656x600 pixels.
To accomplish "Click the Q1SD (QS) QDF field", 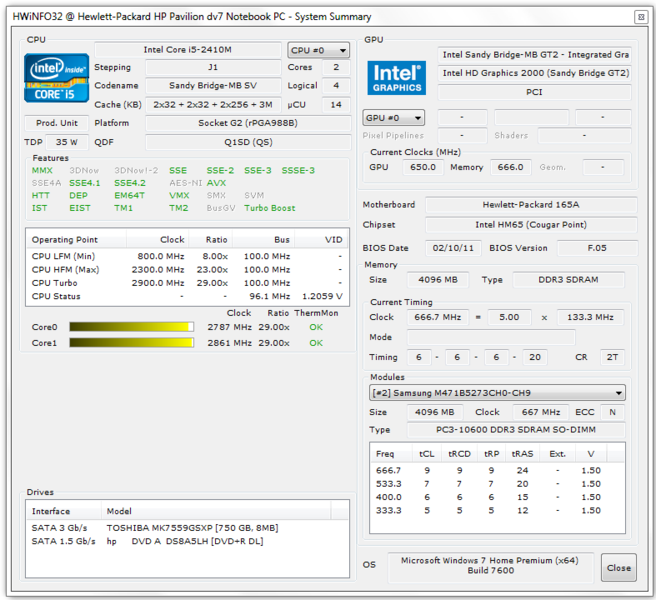I will click(x=248, y=142).
